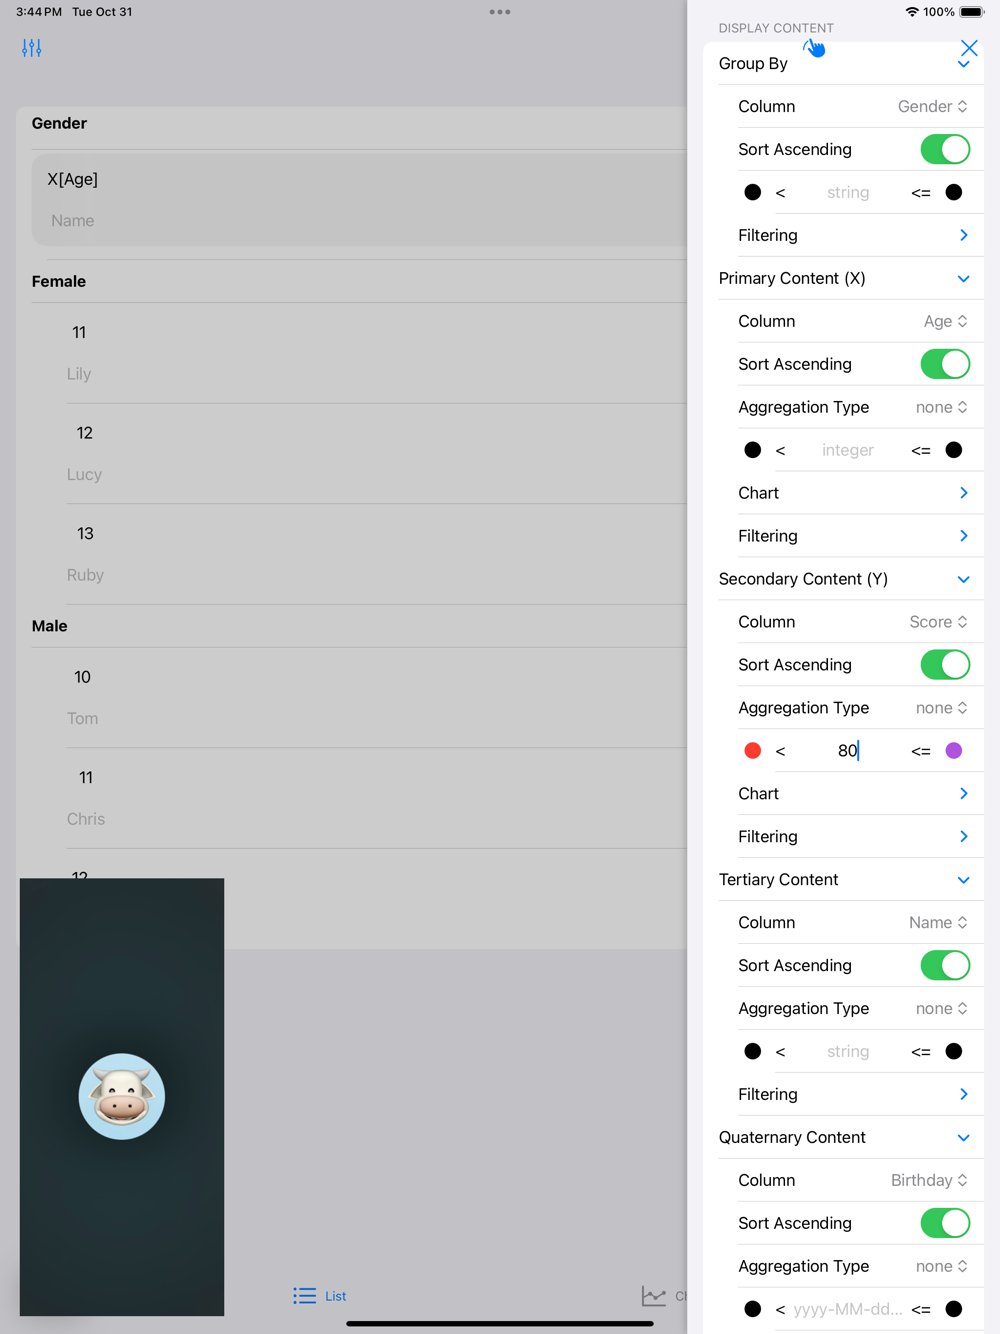Image resolution: width=1000 pixels, height=1334 pixels.
Task: Toggle Sort Ascending under Group By
Action: 945,149
